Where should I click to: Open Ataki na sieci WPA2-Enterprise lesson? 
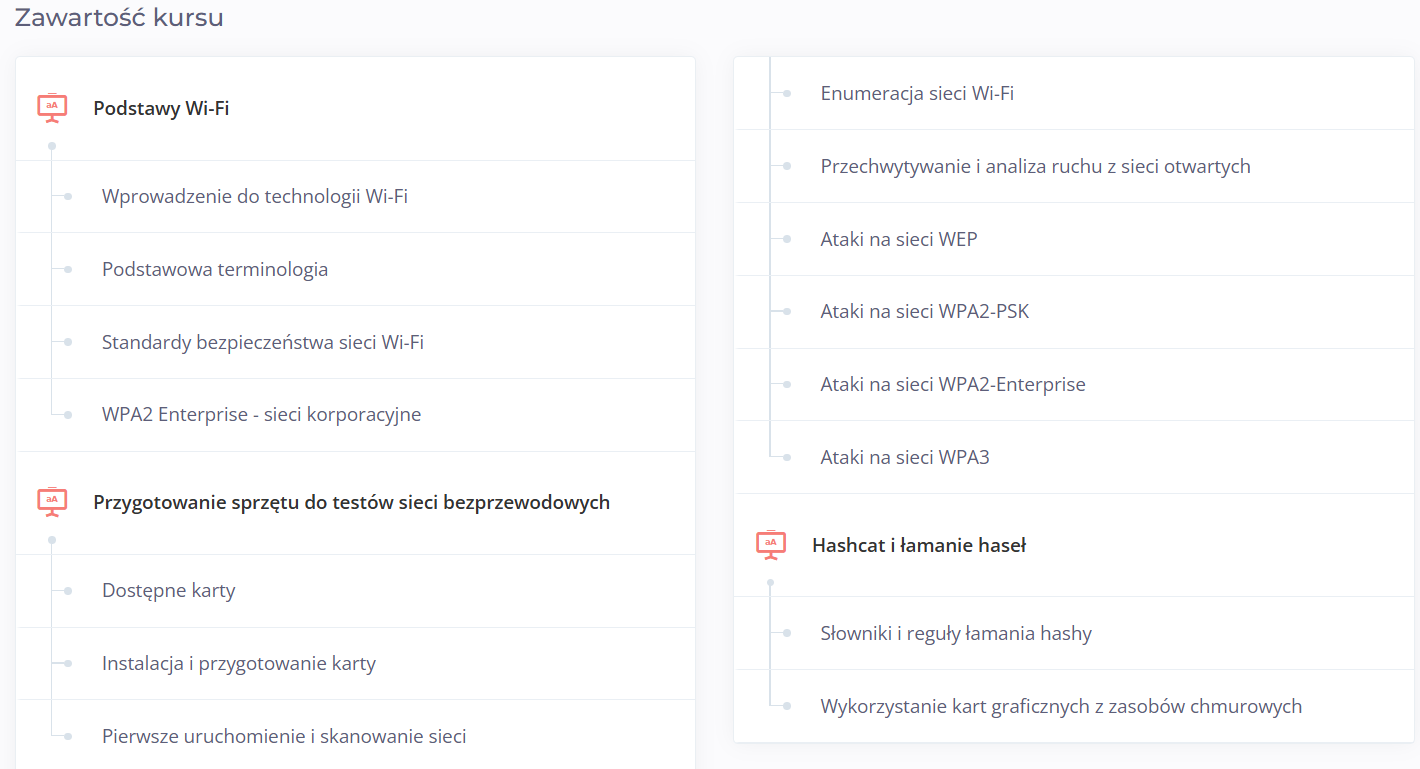point(952,384)
